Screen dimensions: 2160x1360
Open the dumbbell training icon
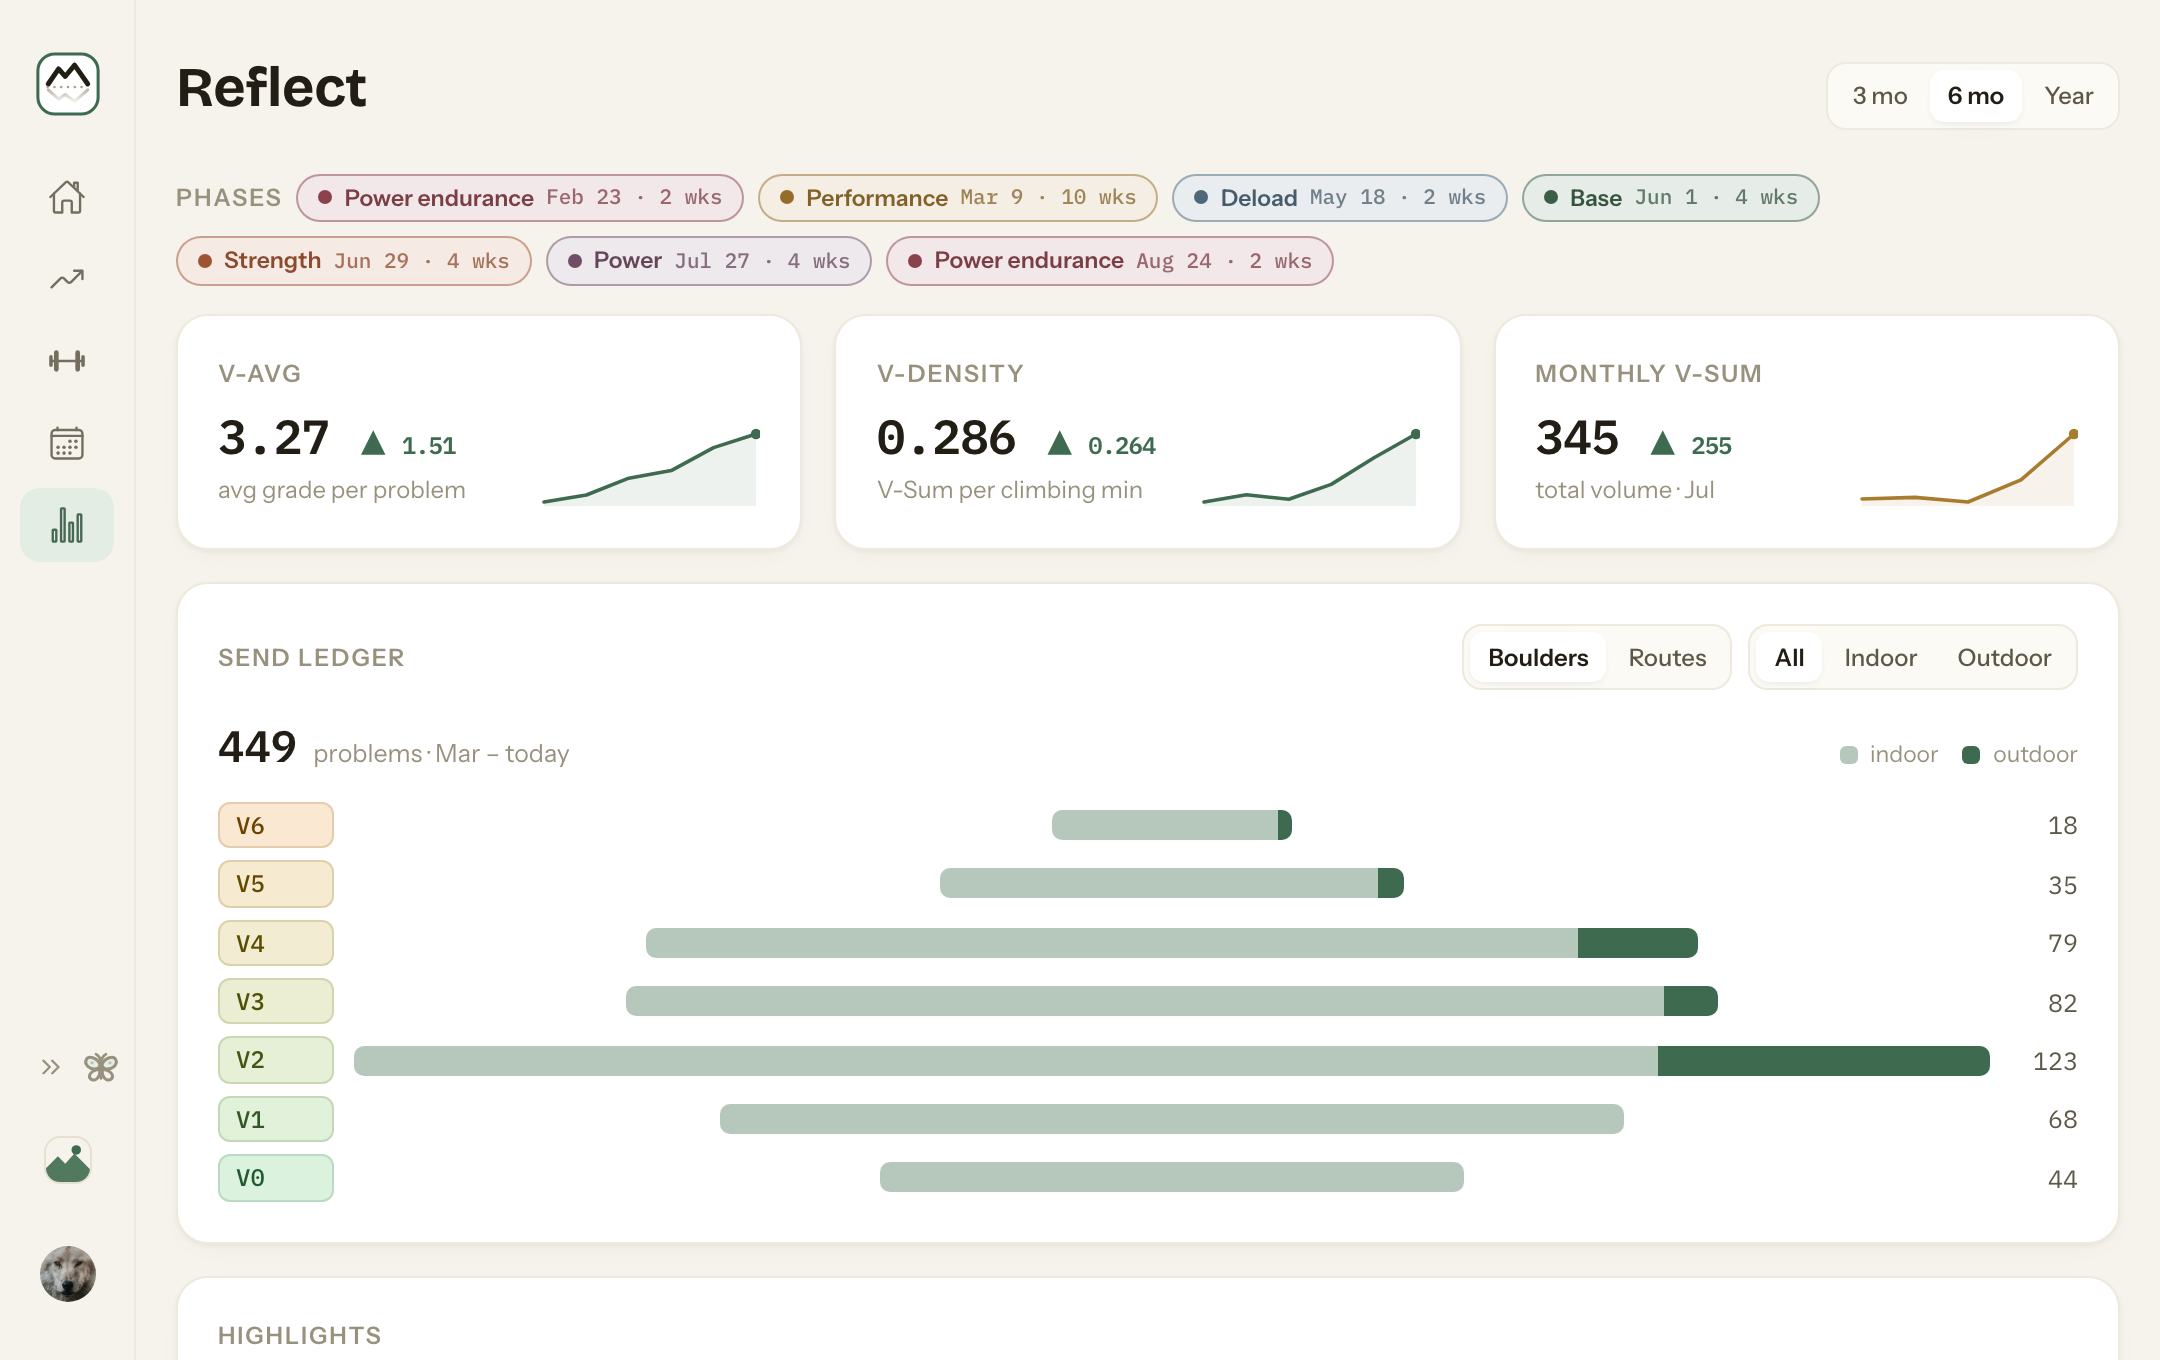click(67, 361)
